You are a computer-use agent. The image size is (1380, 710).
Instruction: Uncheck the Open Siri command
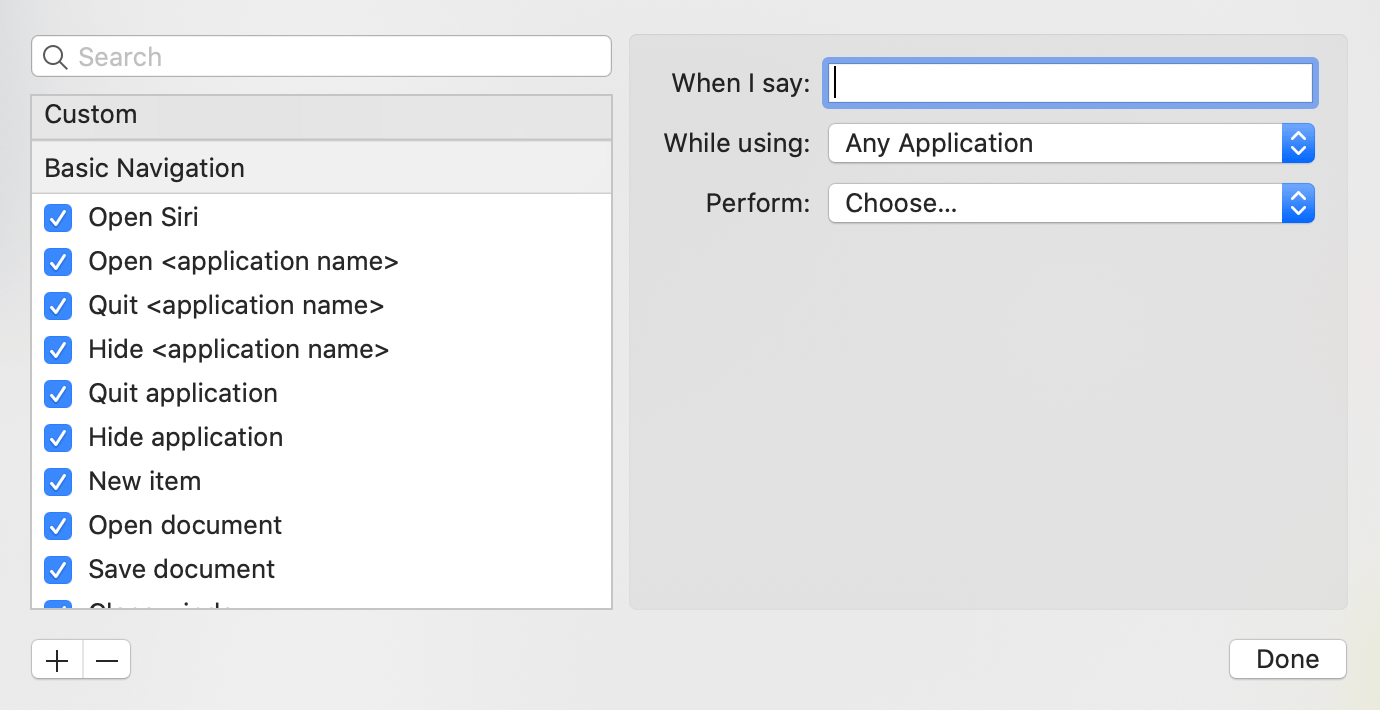[x=58, y=217]
